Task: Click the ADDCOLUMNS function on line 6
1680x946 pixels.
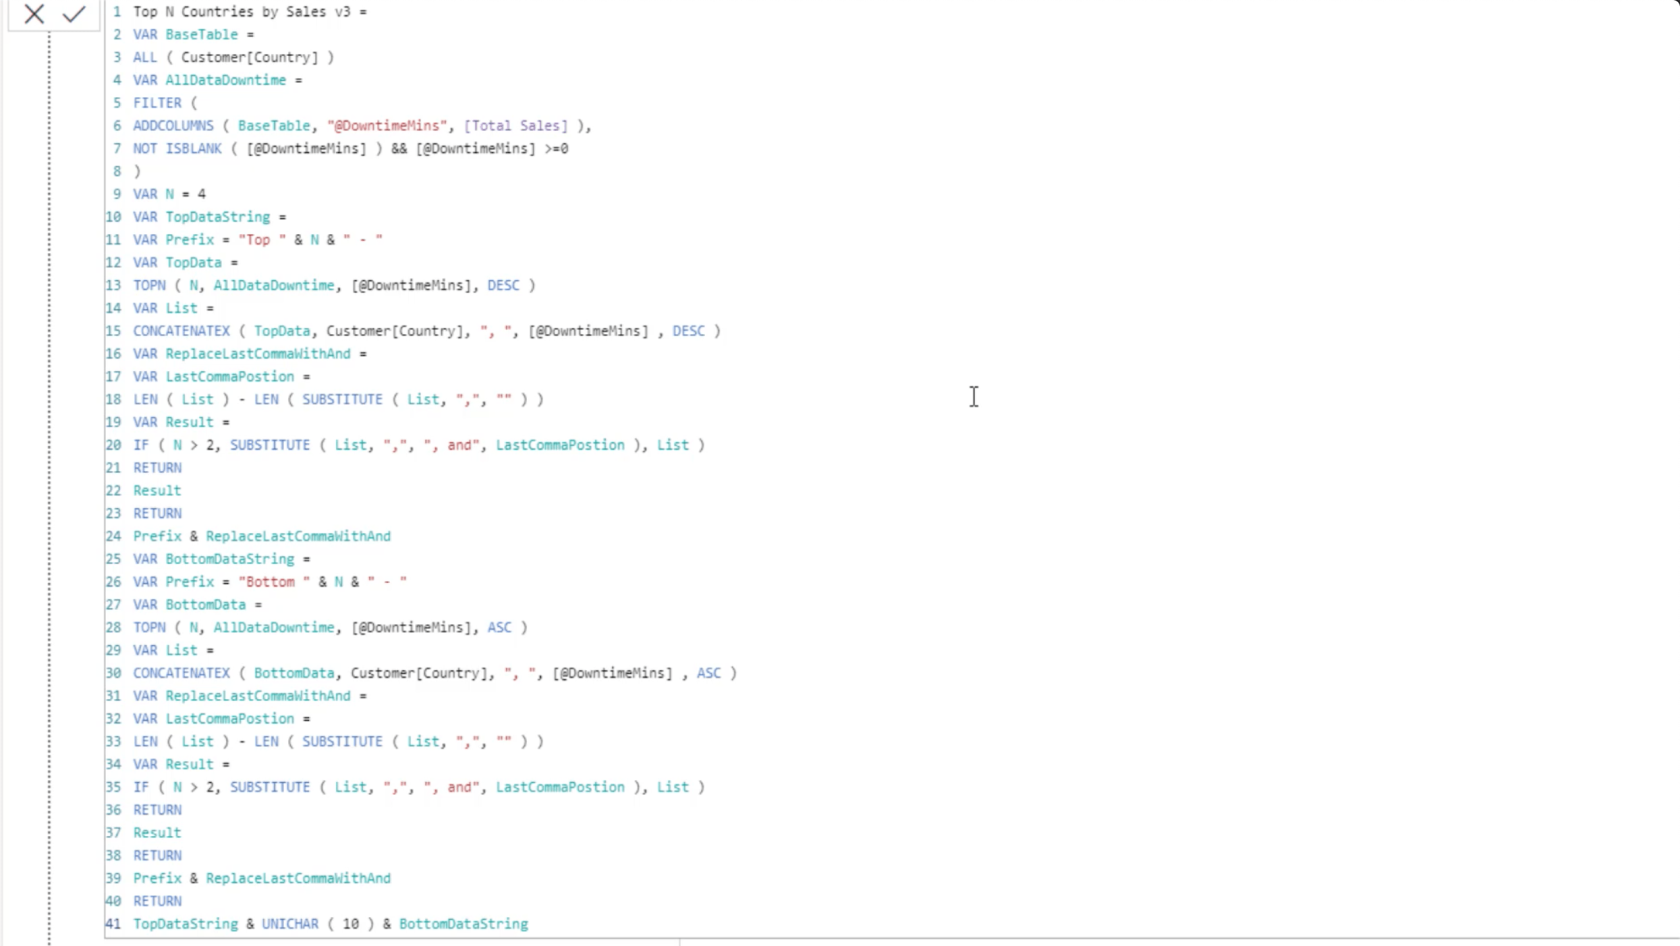Action: [173, 126]
